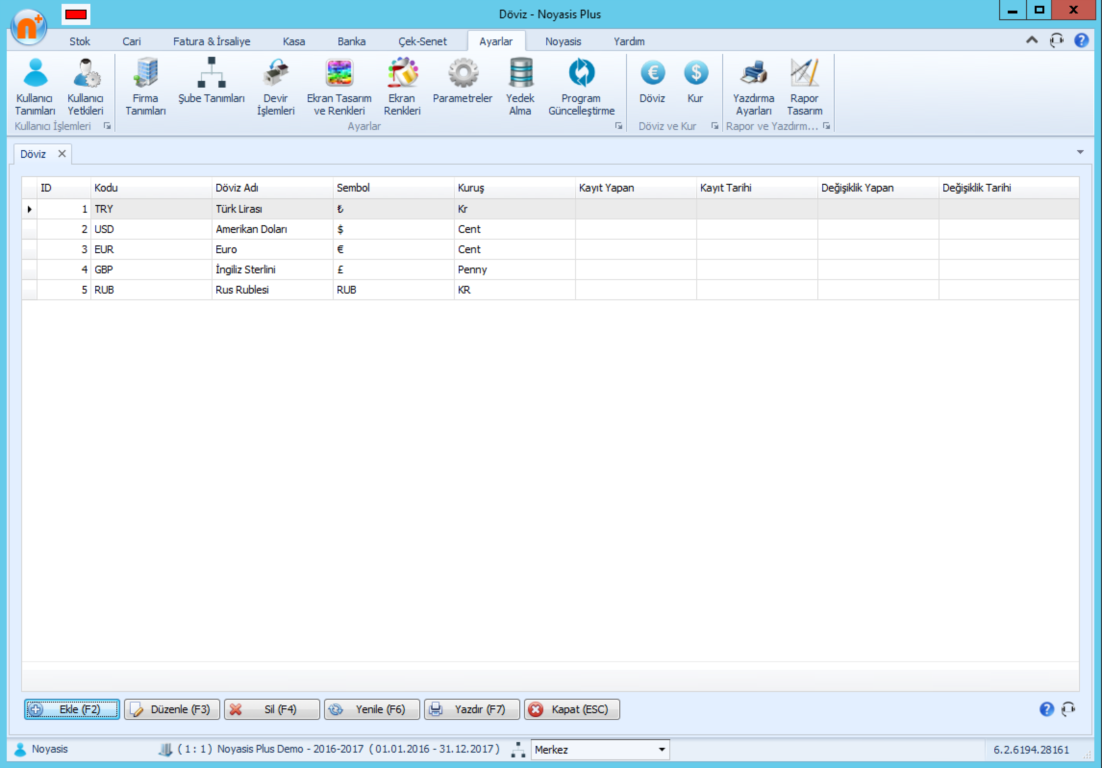Sort by the Döviz Adı column header
The width and height of the screenshot is (1102, 768).
click(272, 188)
